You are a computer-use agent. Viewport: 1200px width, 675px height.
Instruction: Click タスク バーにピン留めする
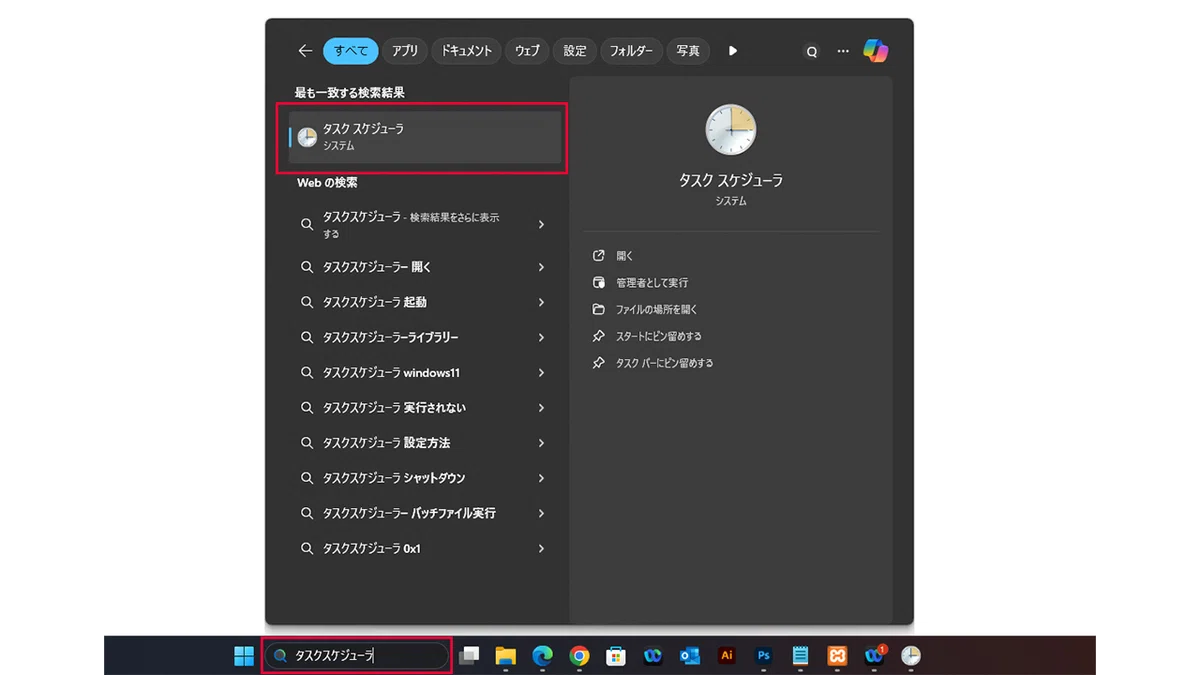[x=665, y=364]
